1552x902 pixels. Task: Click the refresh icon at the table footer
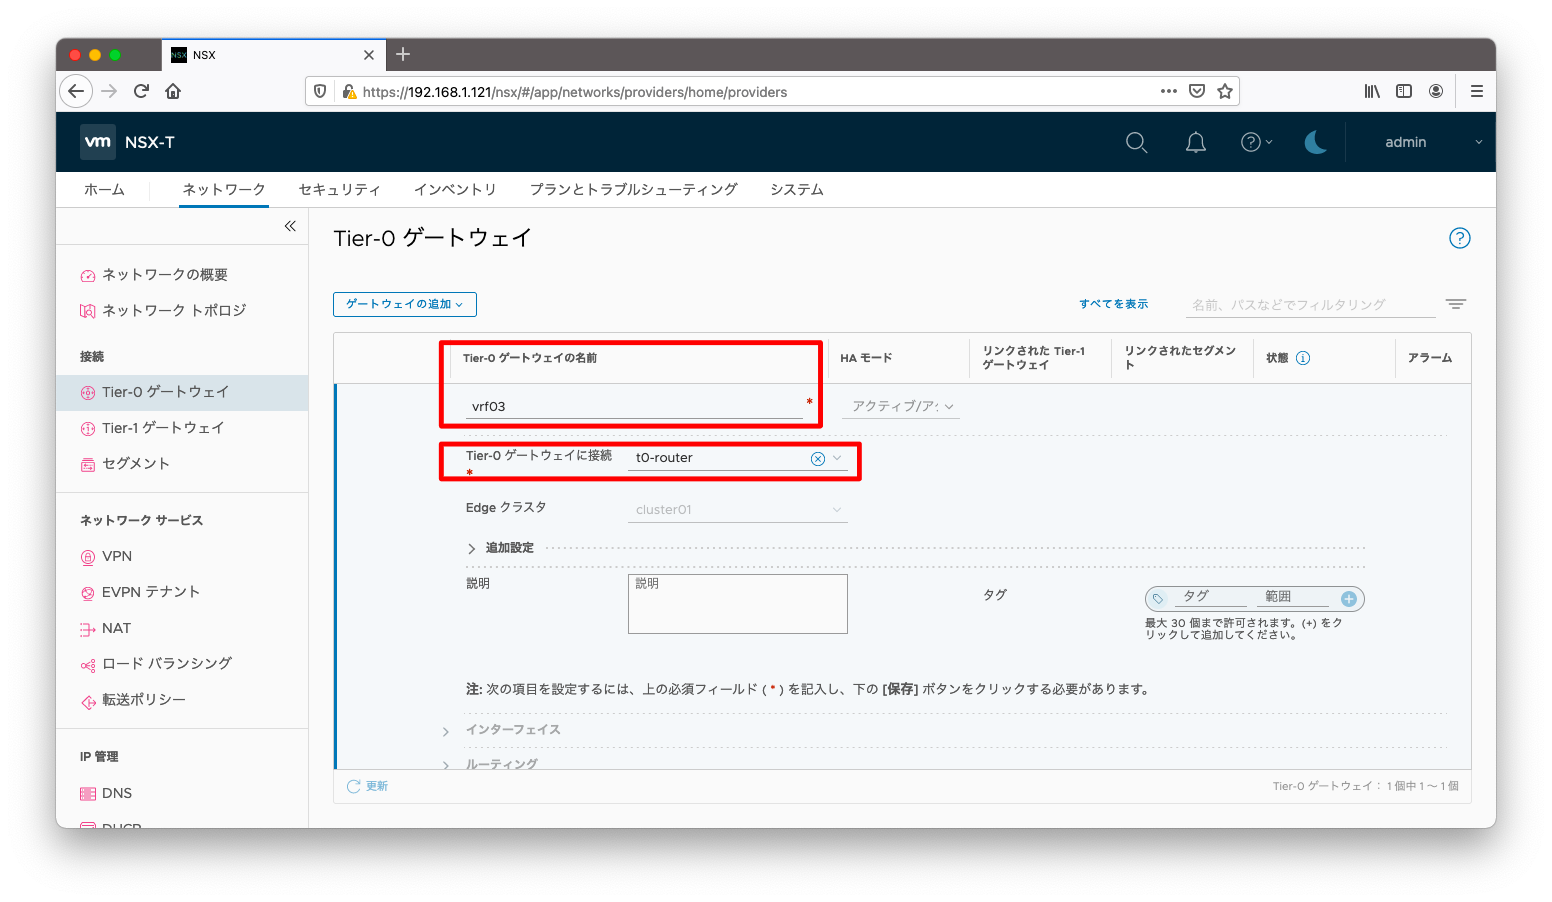tap(353, 786)
